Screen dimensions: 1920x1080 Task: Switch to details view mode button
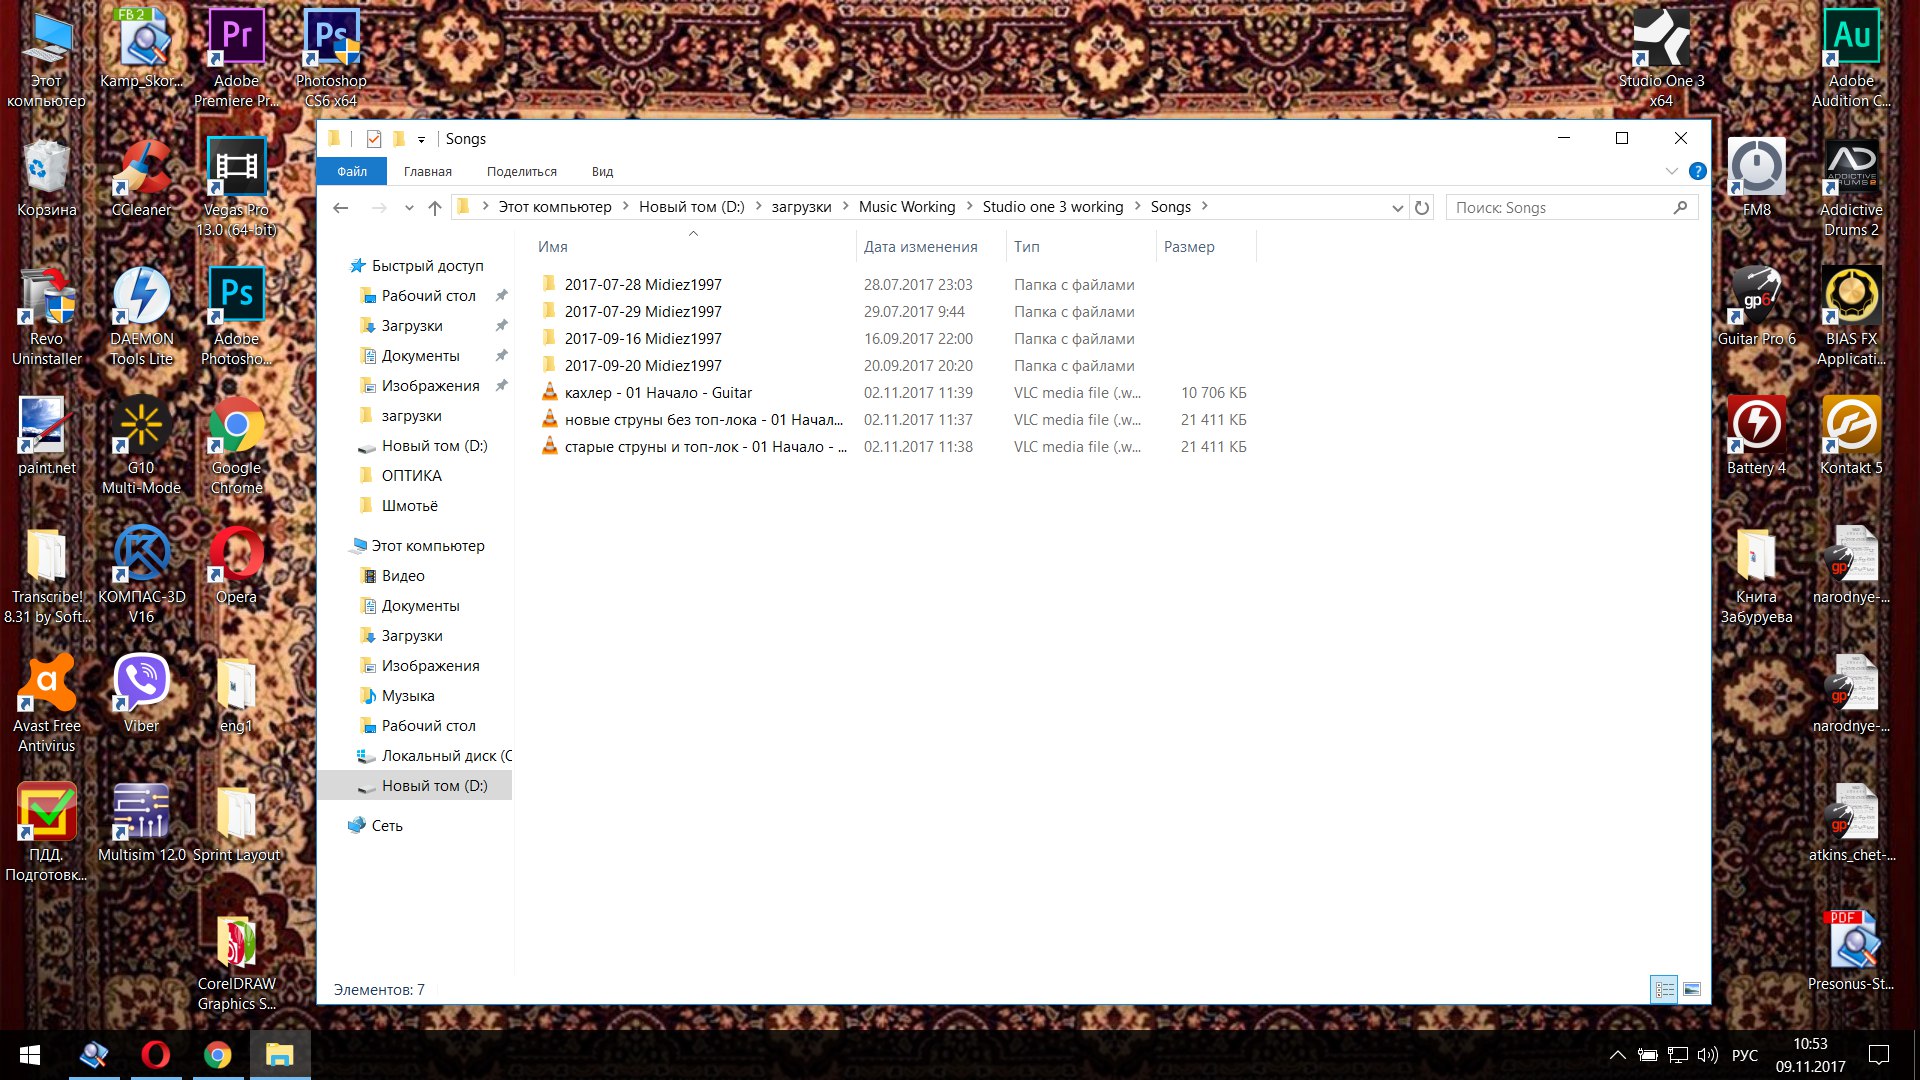1664,989
